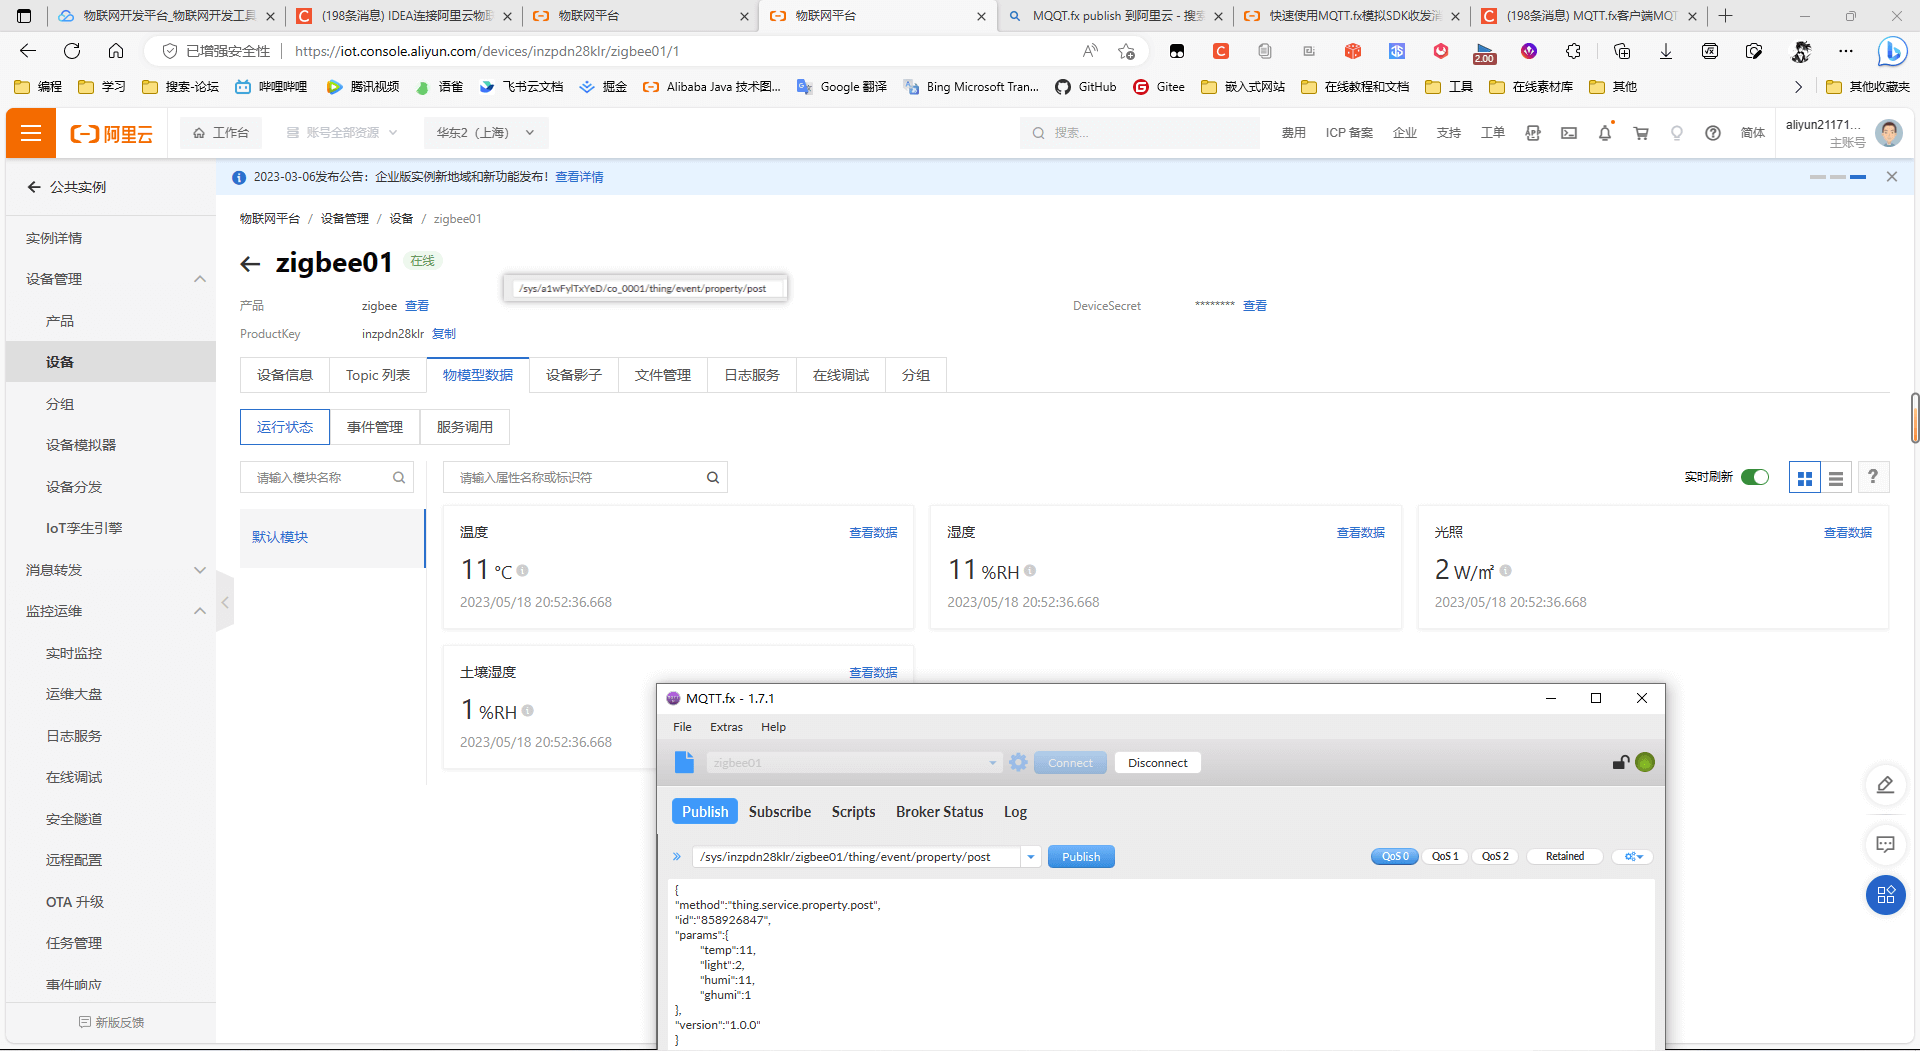Image resolution: width=1920 pixels, height=1051 pixels.
Task: Click the page vertical scrollbar
Action: pyautogui.click(x=1915, y=418)
